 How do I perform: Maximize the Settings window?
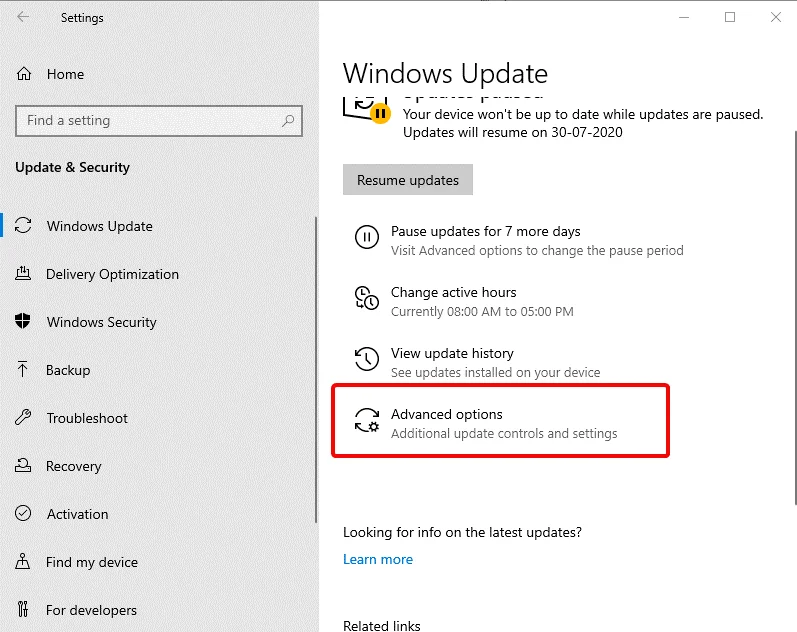point(730,17)
